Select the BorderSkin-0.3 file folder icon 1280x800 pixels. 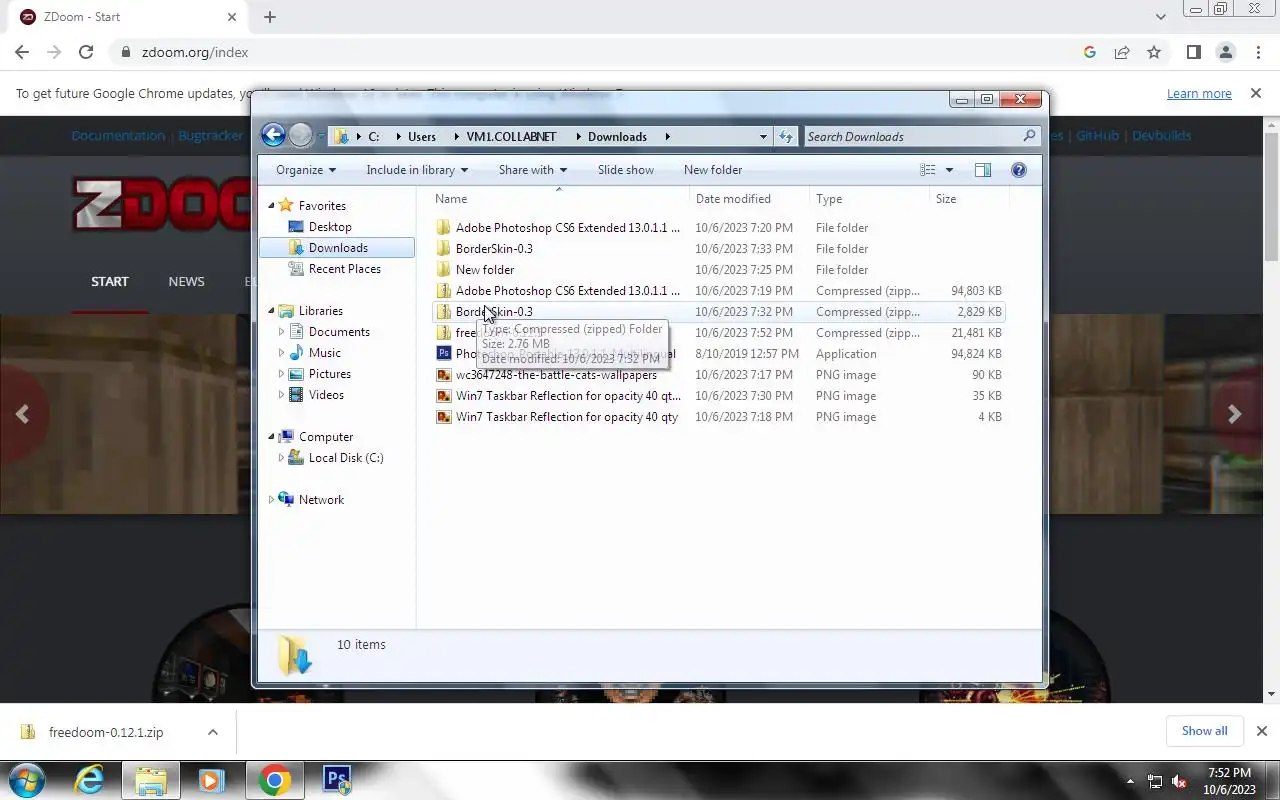pos(444,249)
